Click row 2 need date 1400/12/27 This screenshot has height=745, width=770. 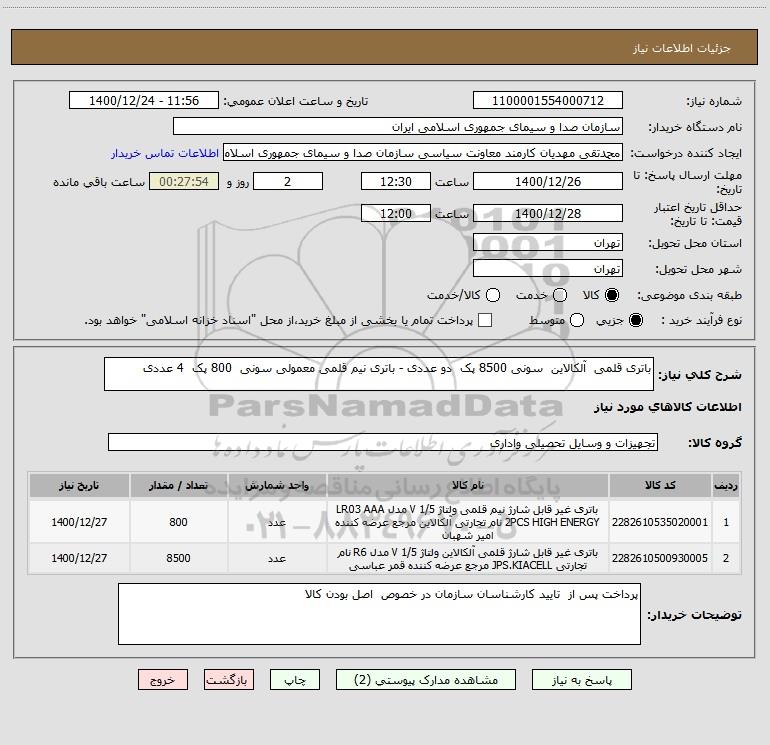click(79, 558)
